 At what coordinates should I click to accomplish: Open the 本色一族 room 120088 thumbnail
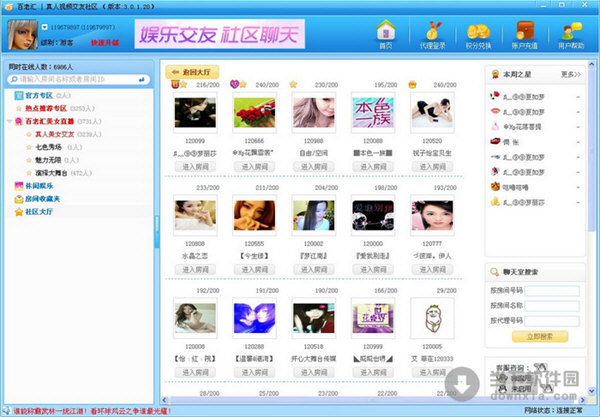373,112
